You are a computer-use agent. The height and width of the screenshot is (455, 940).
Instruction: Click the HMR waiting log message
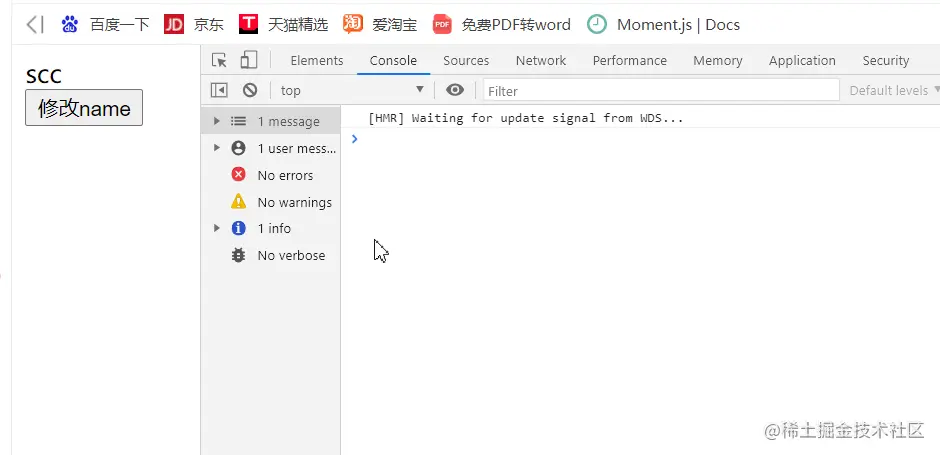526,118
